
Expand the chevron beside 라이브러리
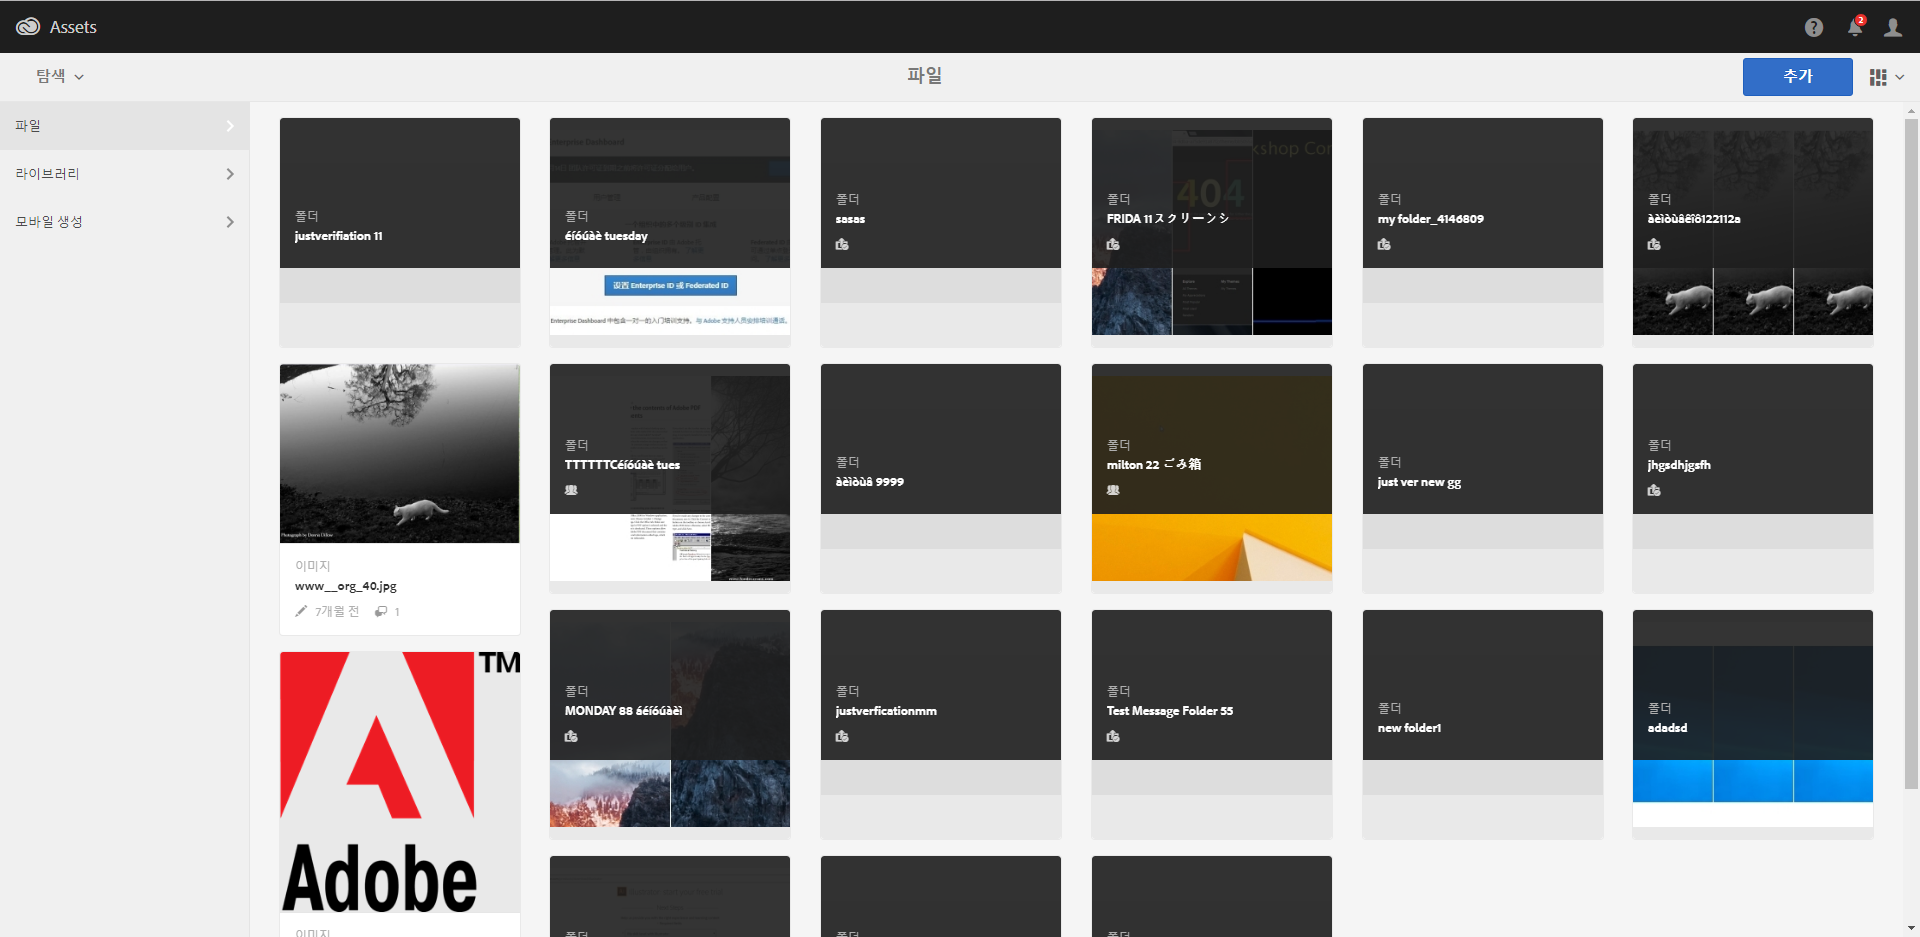pos(230,174)
